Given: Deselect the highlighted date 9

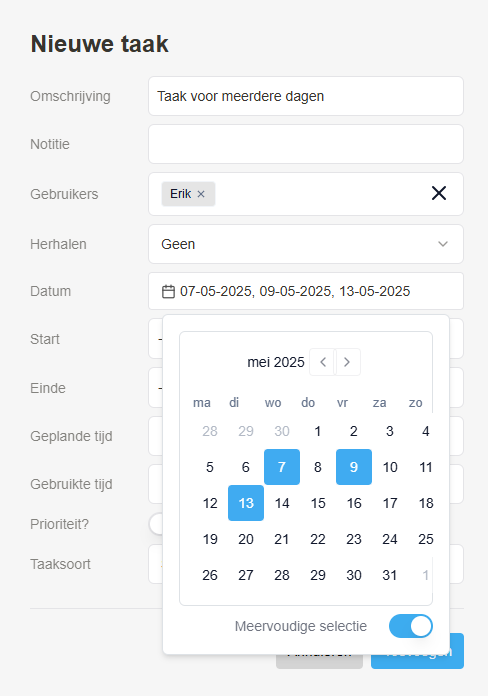Looking at the screenshot, I should tap(354, 467).
